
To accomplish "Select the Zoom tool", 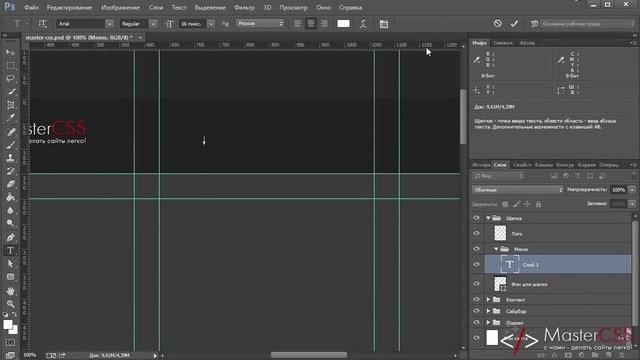I will click(11, 304).
